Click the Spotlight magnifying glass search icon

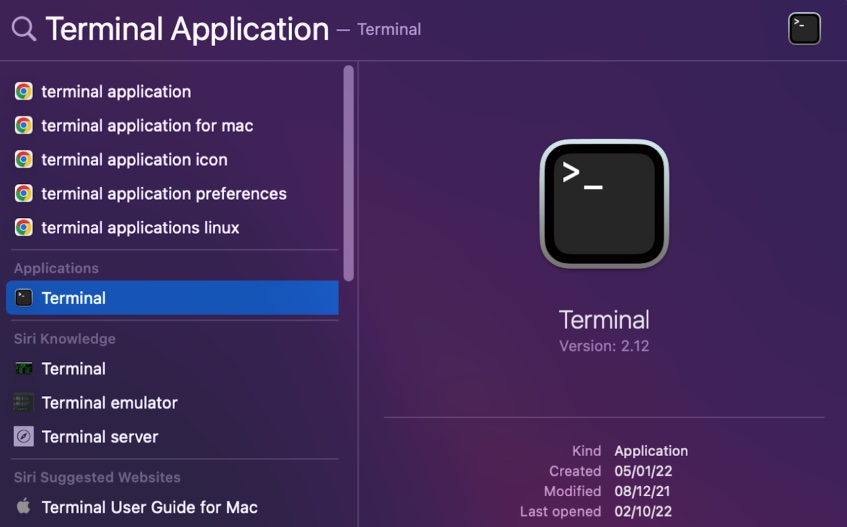click(24, 29)
